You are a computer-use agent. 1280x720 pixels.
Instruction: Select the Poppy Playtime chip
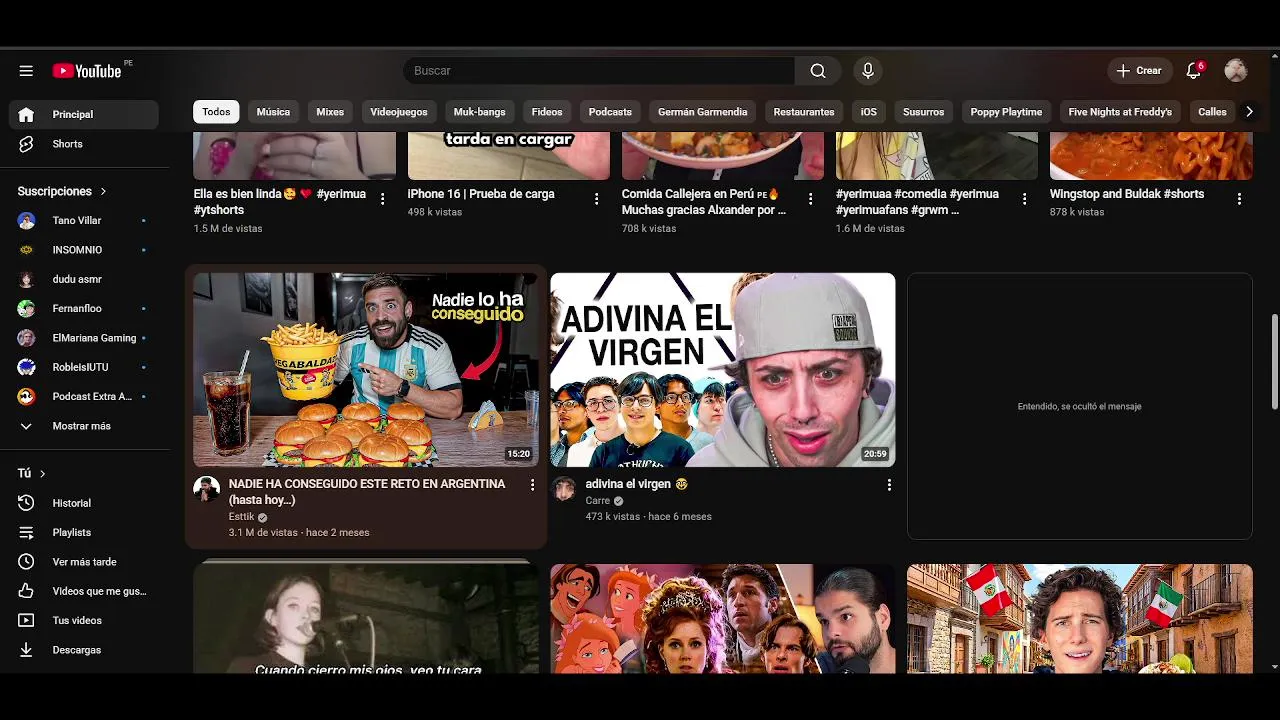(1006, 112)
